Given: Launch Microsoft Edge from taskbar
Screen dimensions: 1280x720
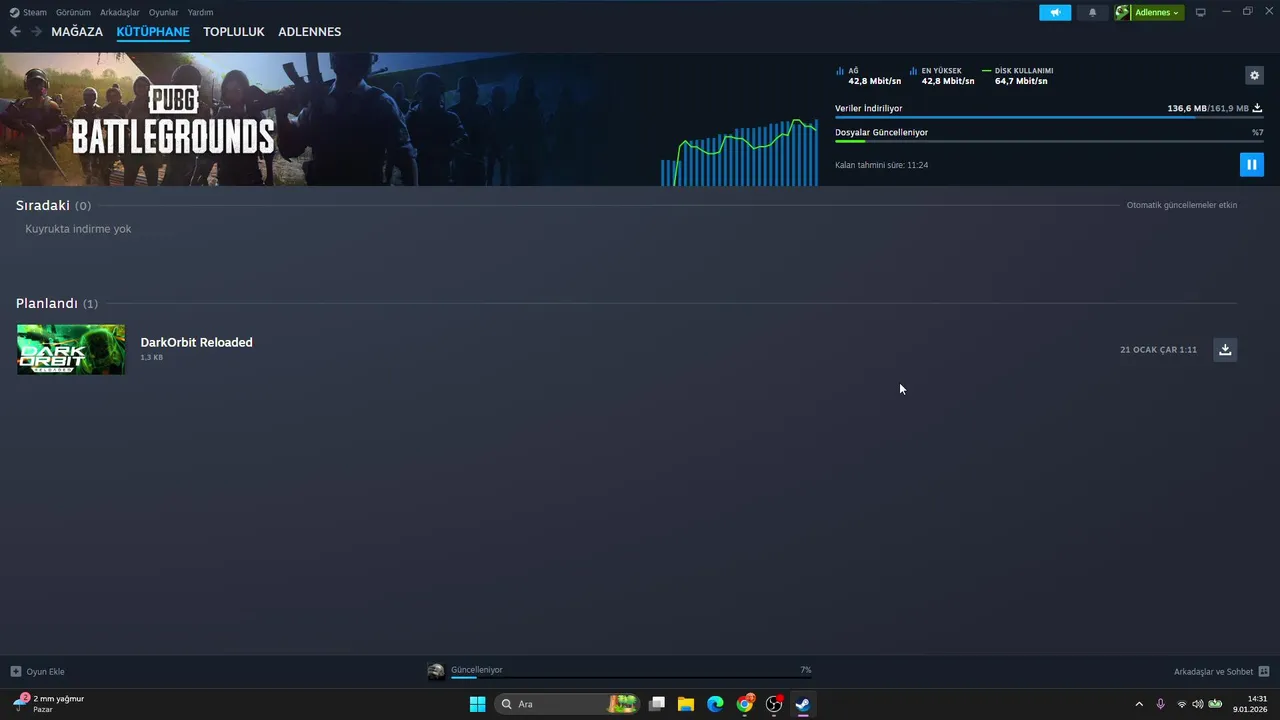Looking at the screenshot, I should (x=715, y=704).
